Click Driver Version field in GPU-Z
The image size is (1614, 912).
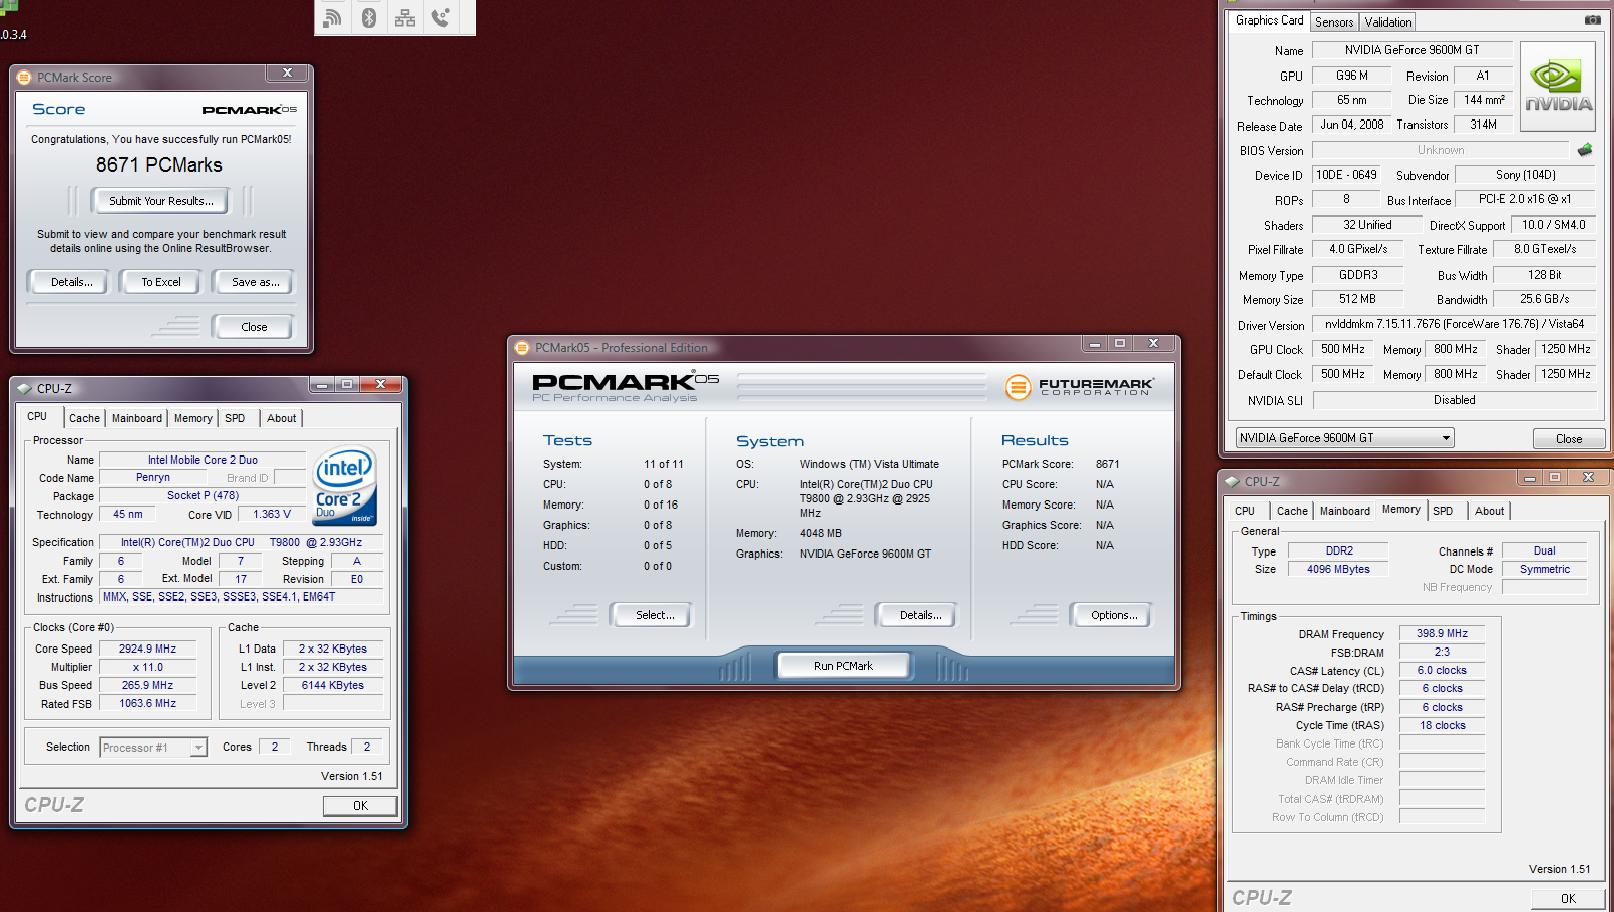[1454, 324]
